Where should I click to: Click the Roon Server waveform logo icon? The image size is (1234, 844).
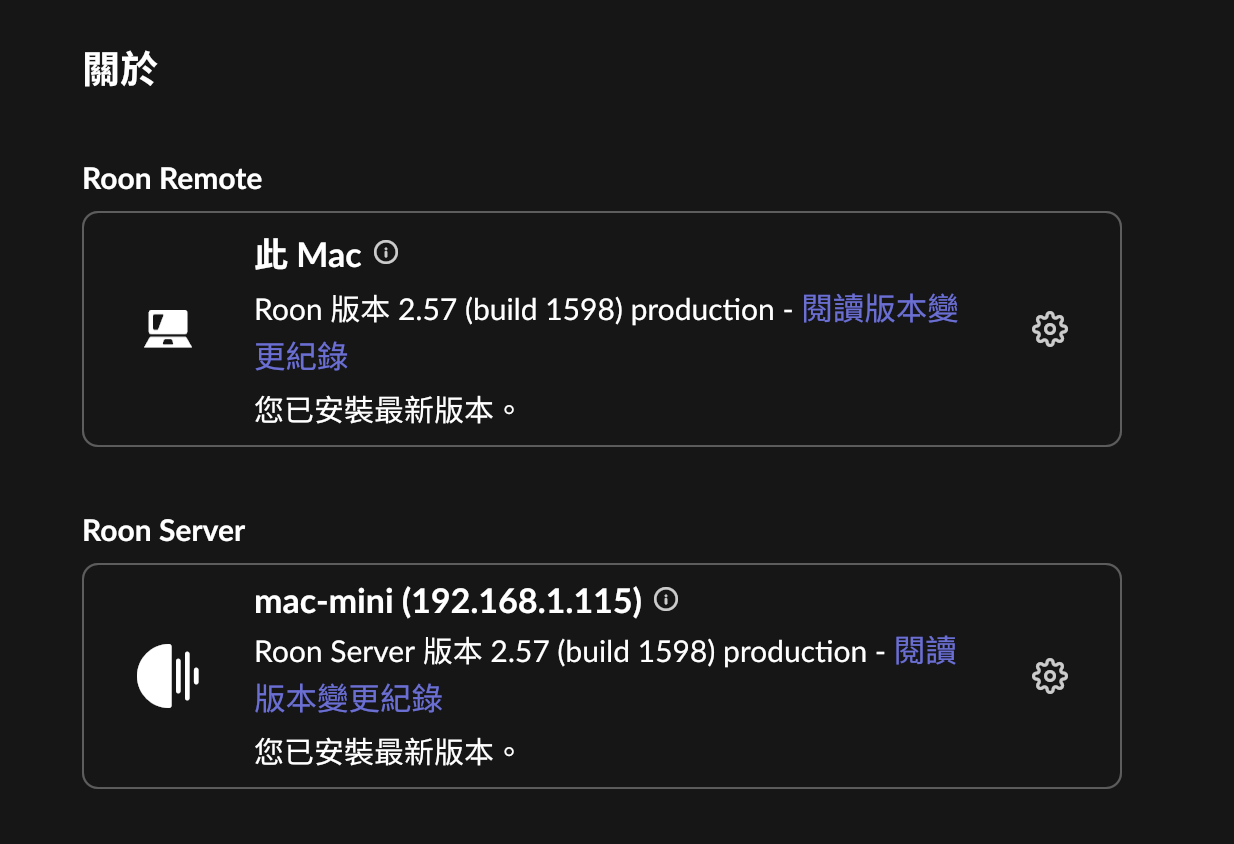168,677
